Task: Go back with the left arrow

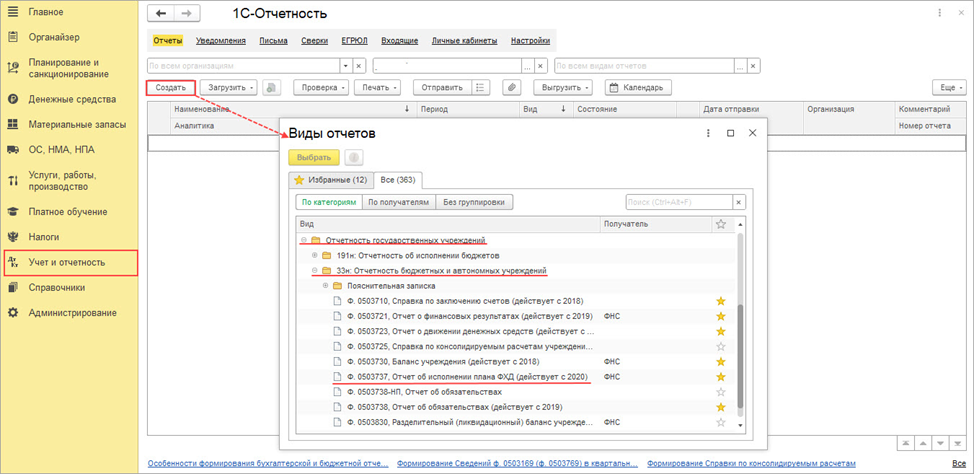Action: coord(160,14)
